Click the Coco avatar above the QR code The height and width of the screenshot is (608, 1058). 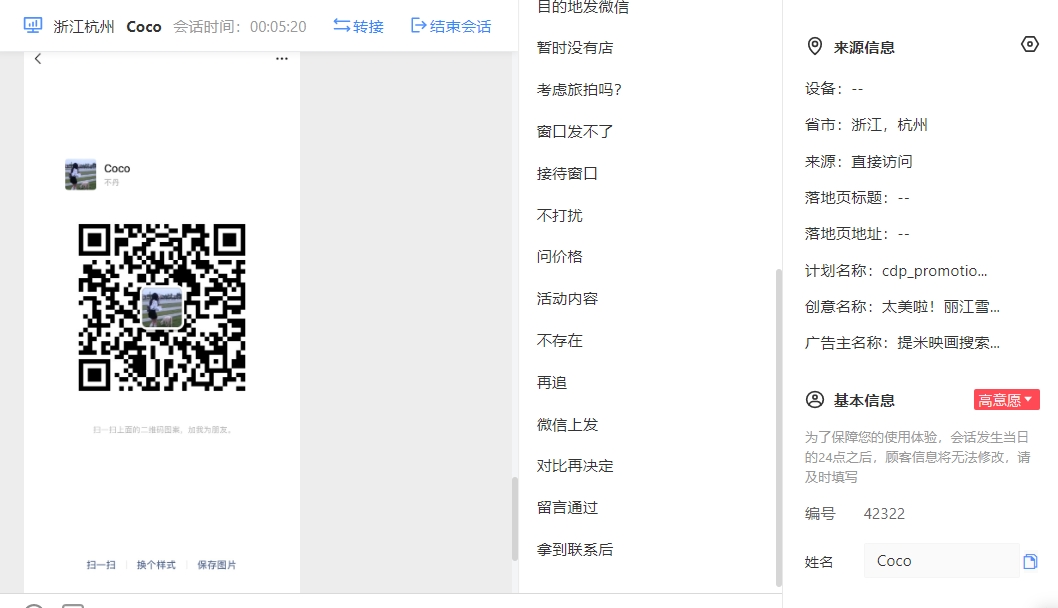click(80, 174)
